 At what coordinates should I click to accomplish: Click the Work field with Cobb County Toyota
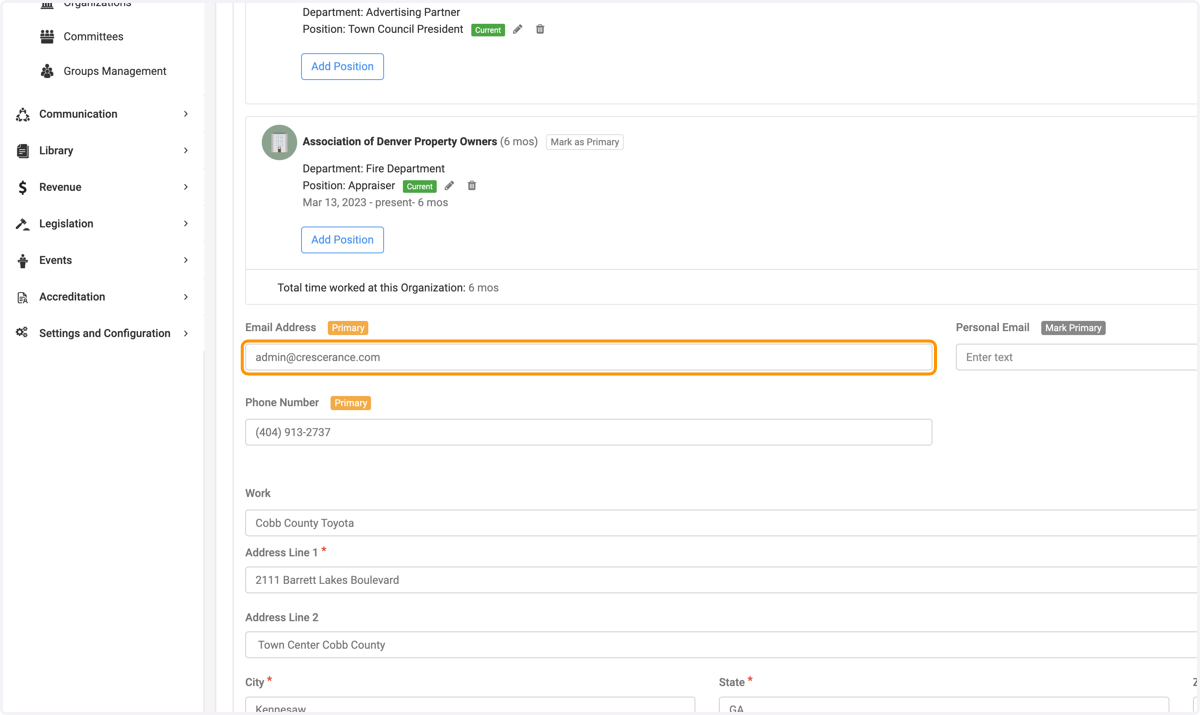coord(721,523)
